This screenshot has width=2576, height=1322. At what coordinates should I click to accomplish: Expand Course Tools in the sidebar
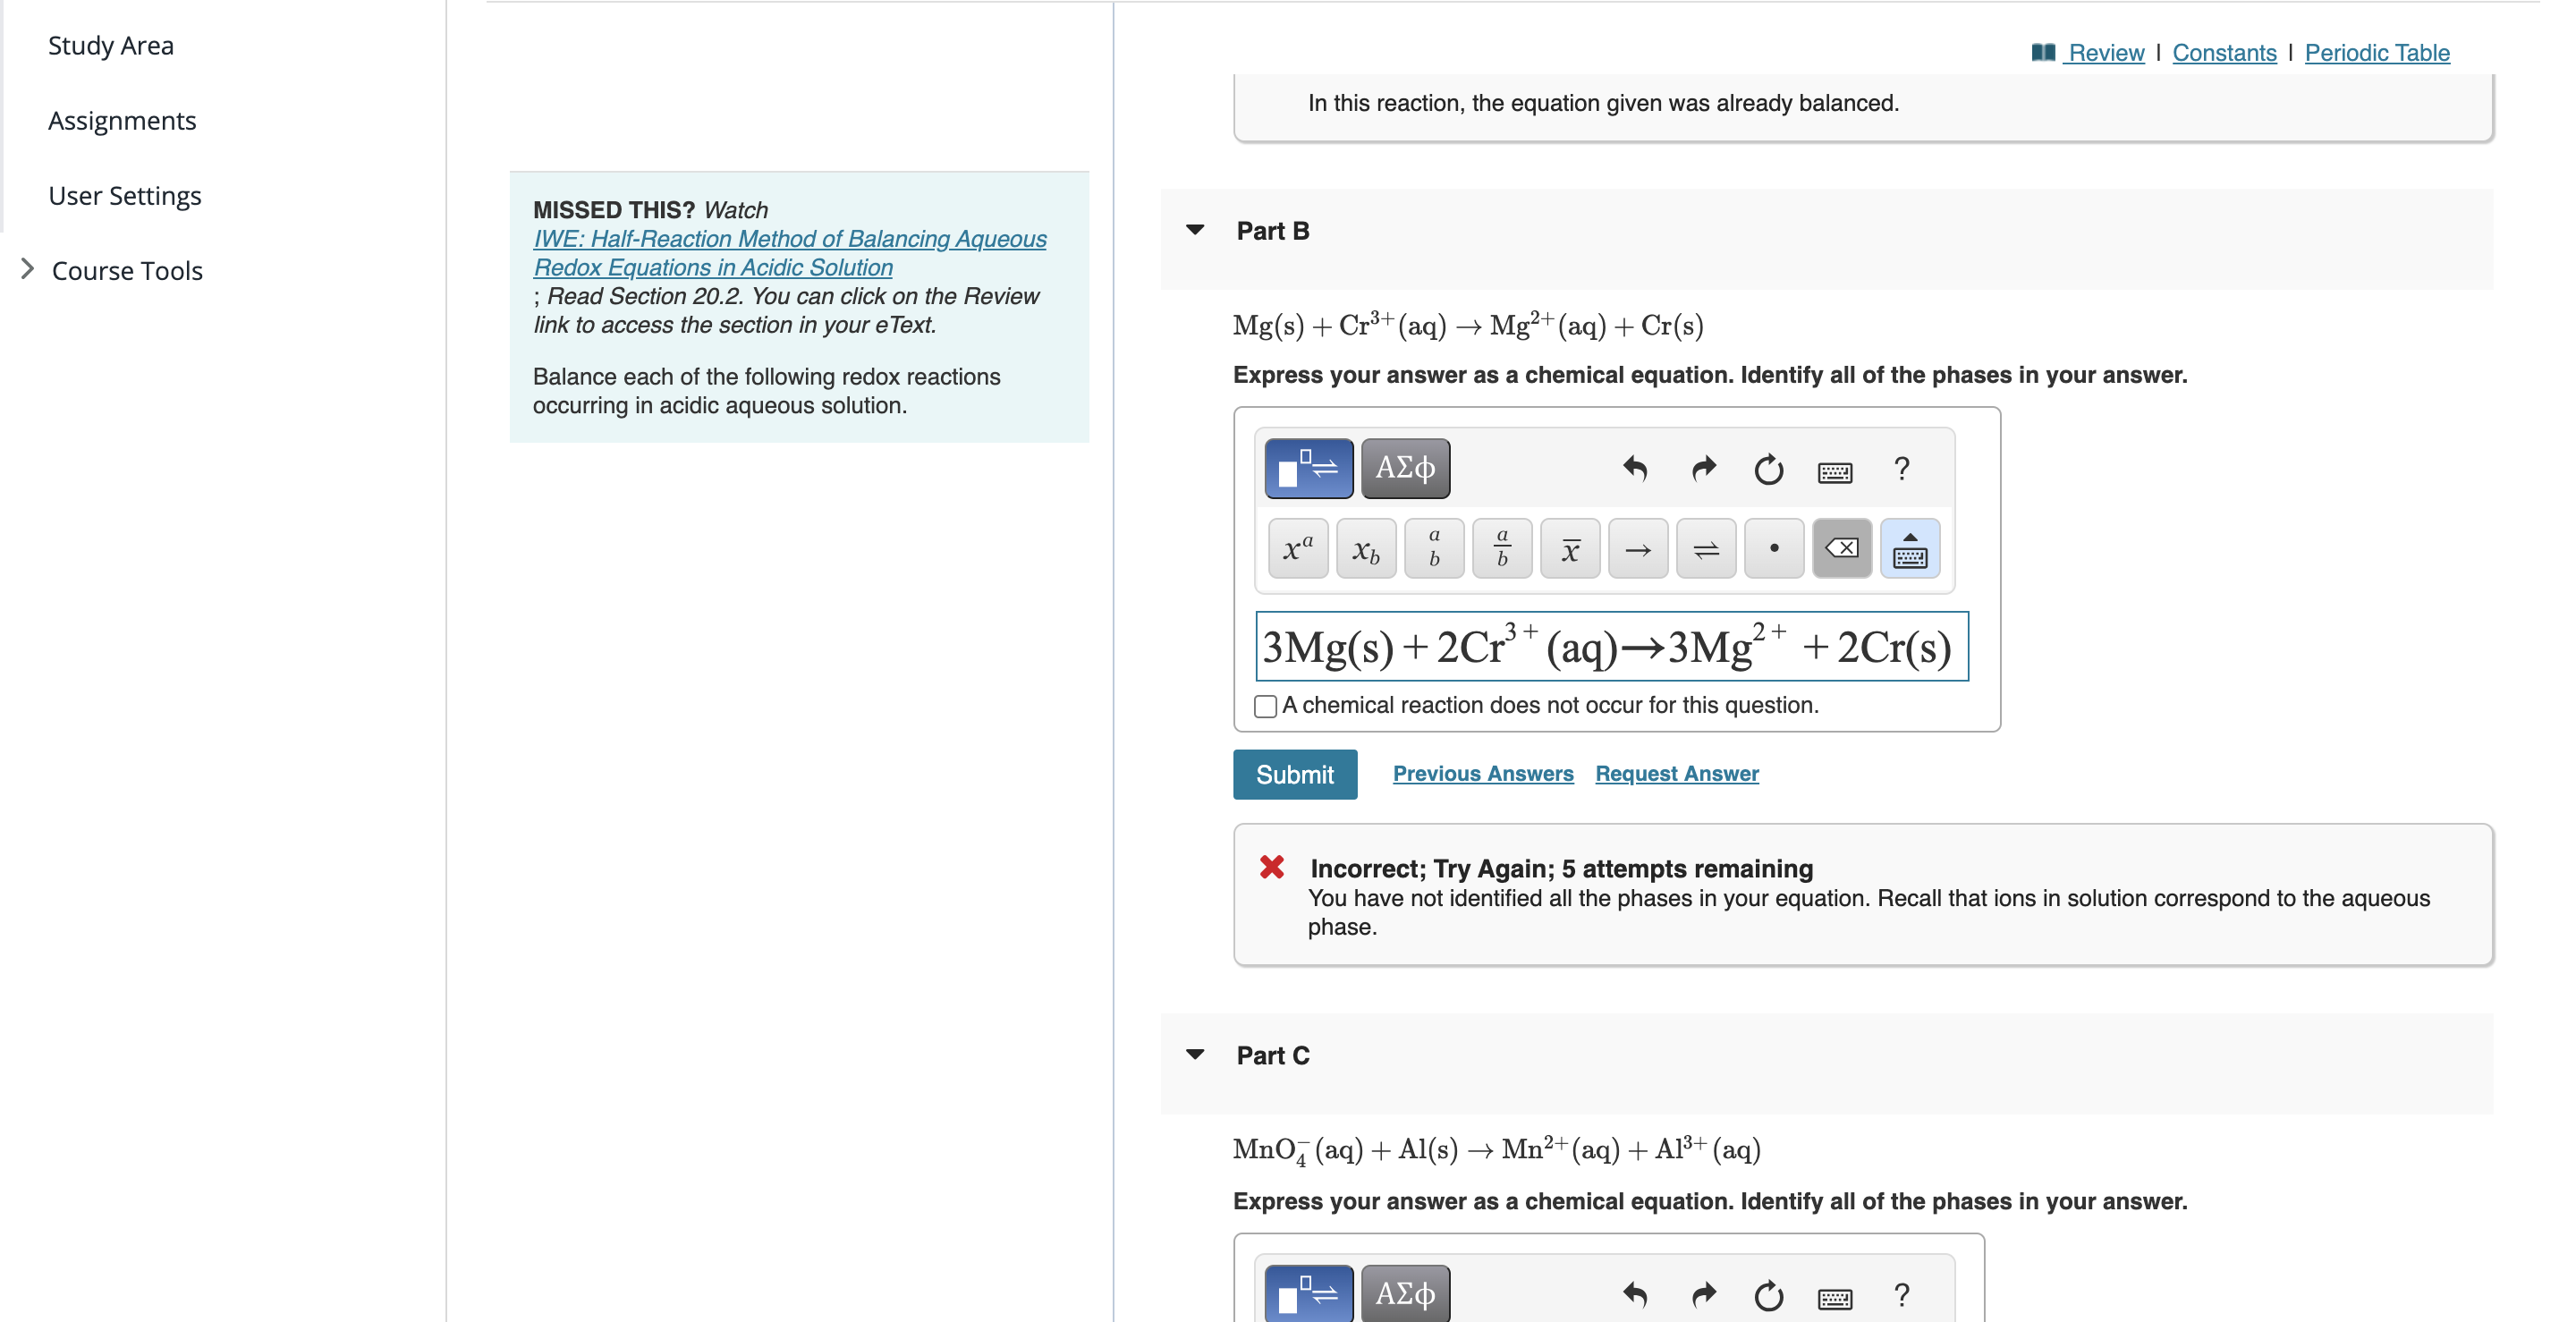point(28,270)
